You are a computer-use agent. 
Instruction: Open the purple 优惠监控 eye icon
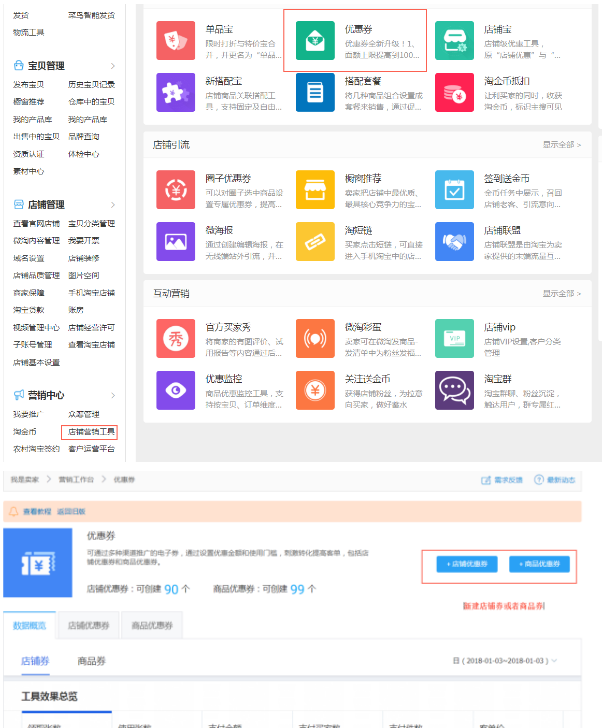pos(175,390)
